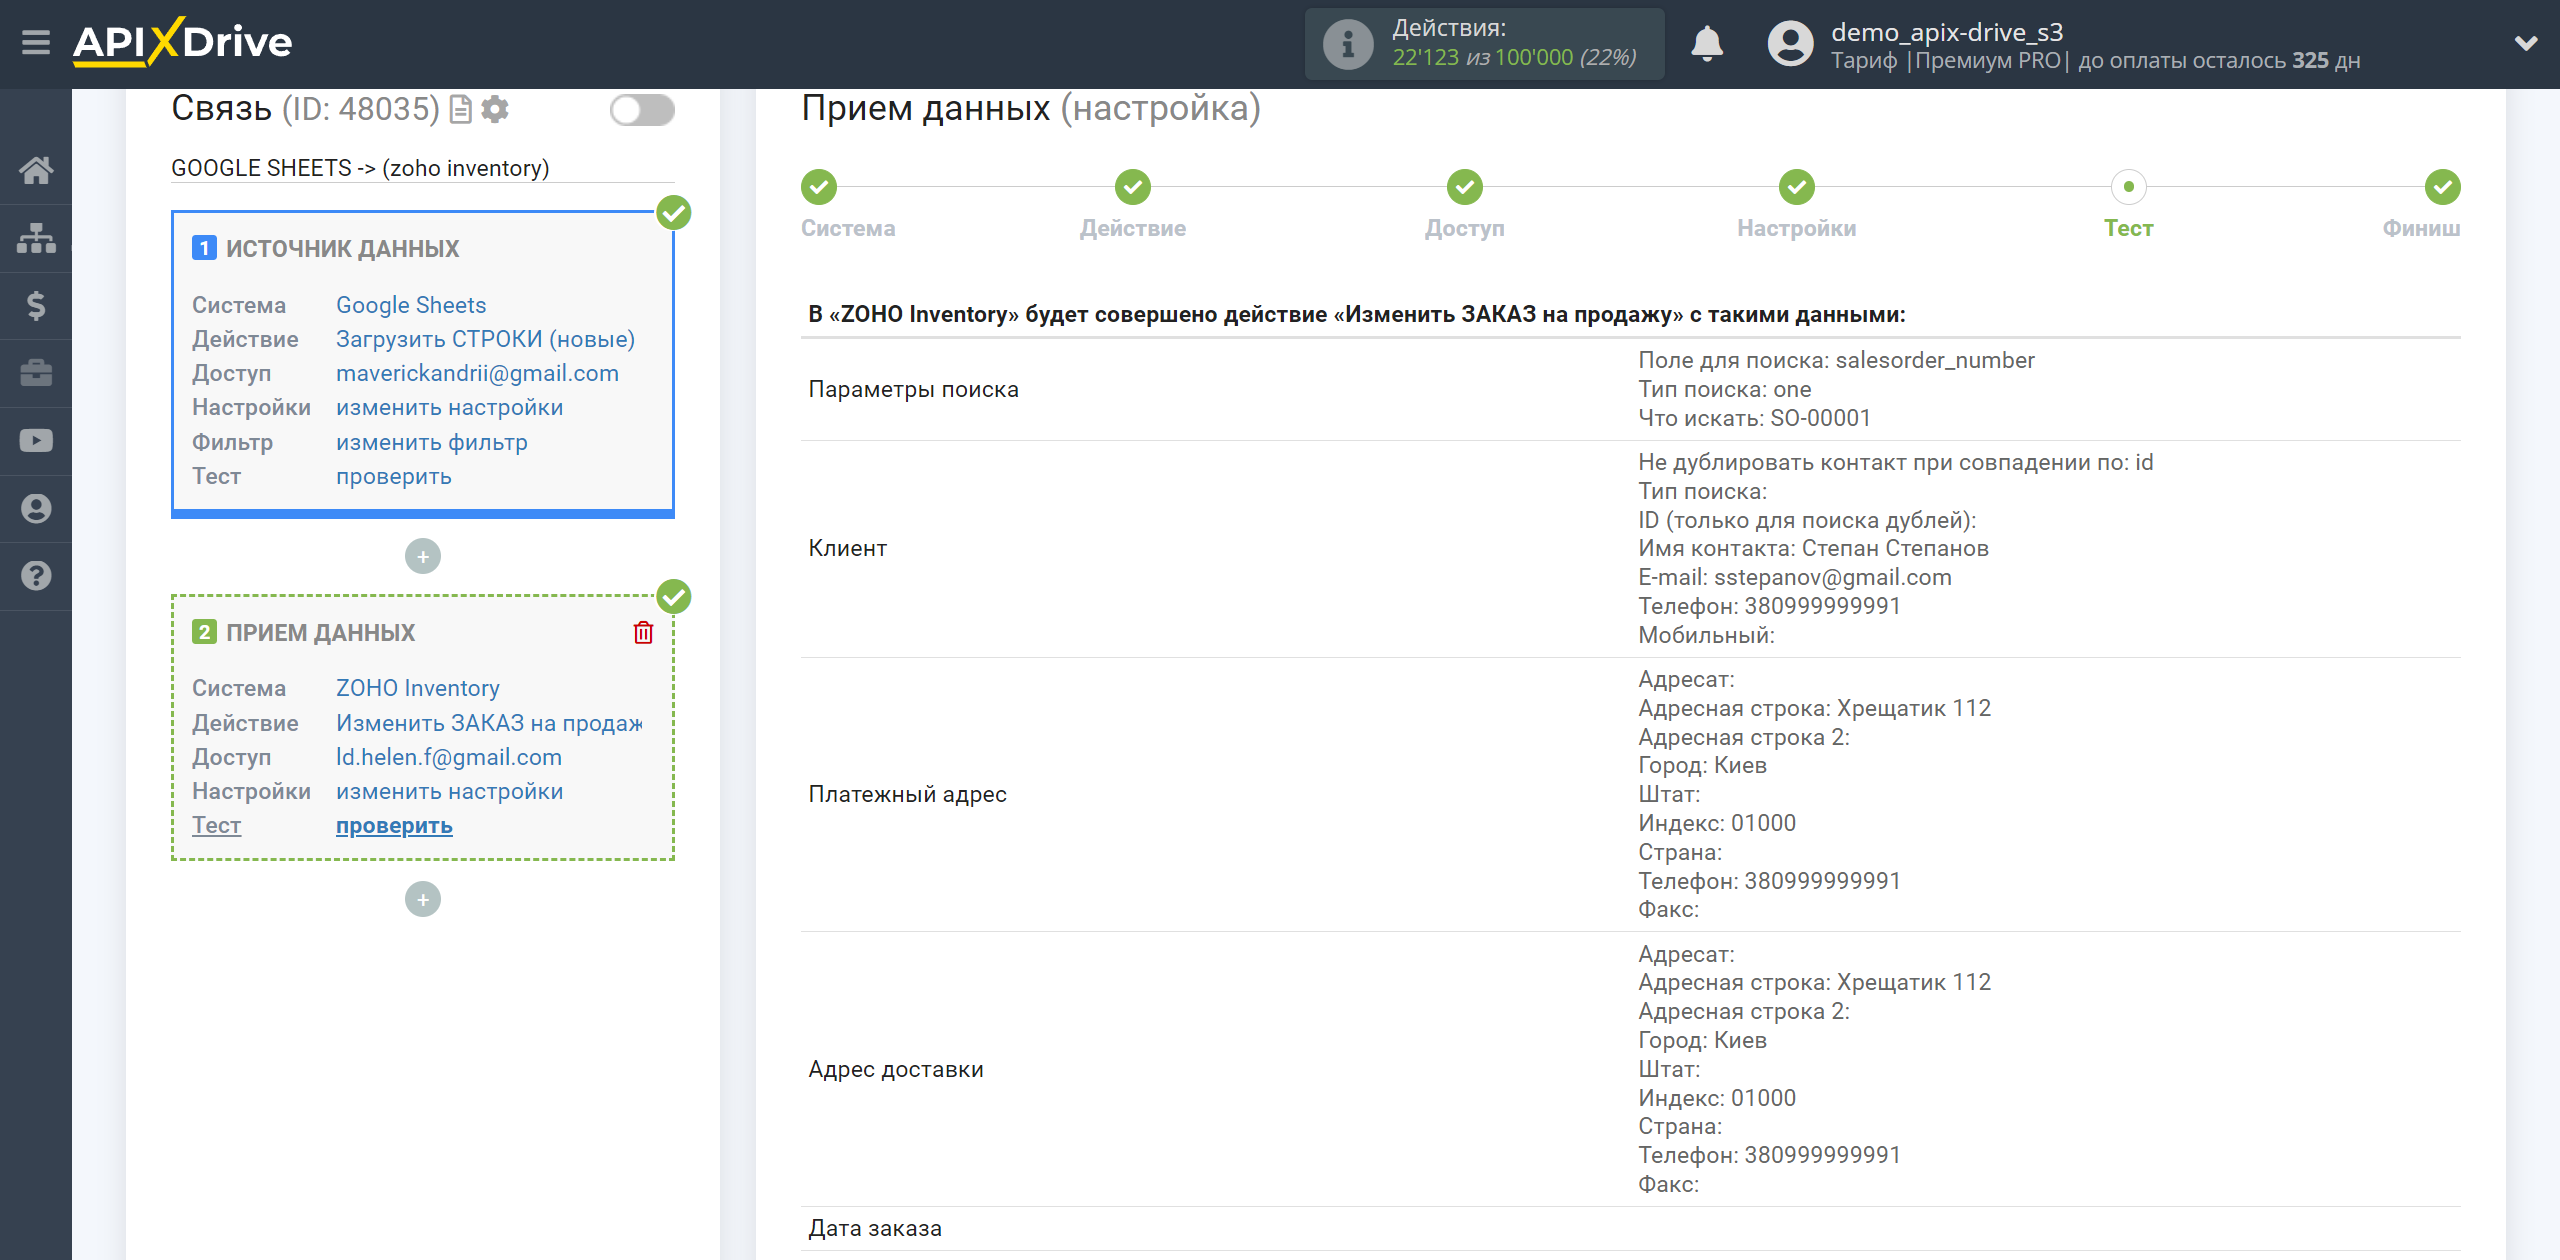Click the Дата заказа row label

point(875,1228)
